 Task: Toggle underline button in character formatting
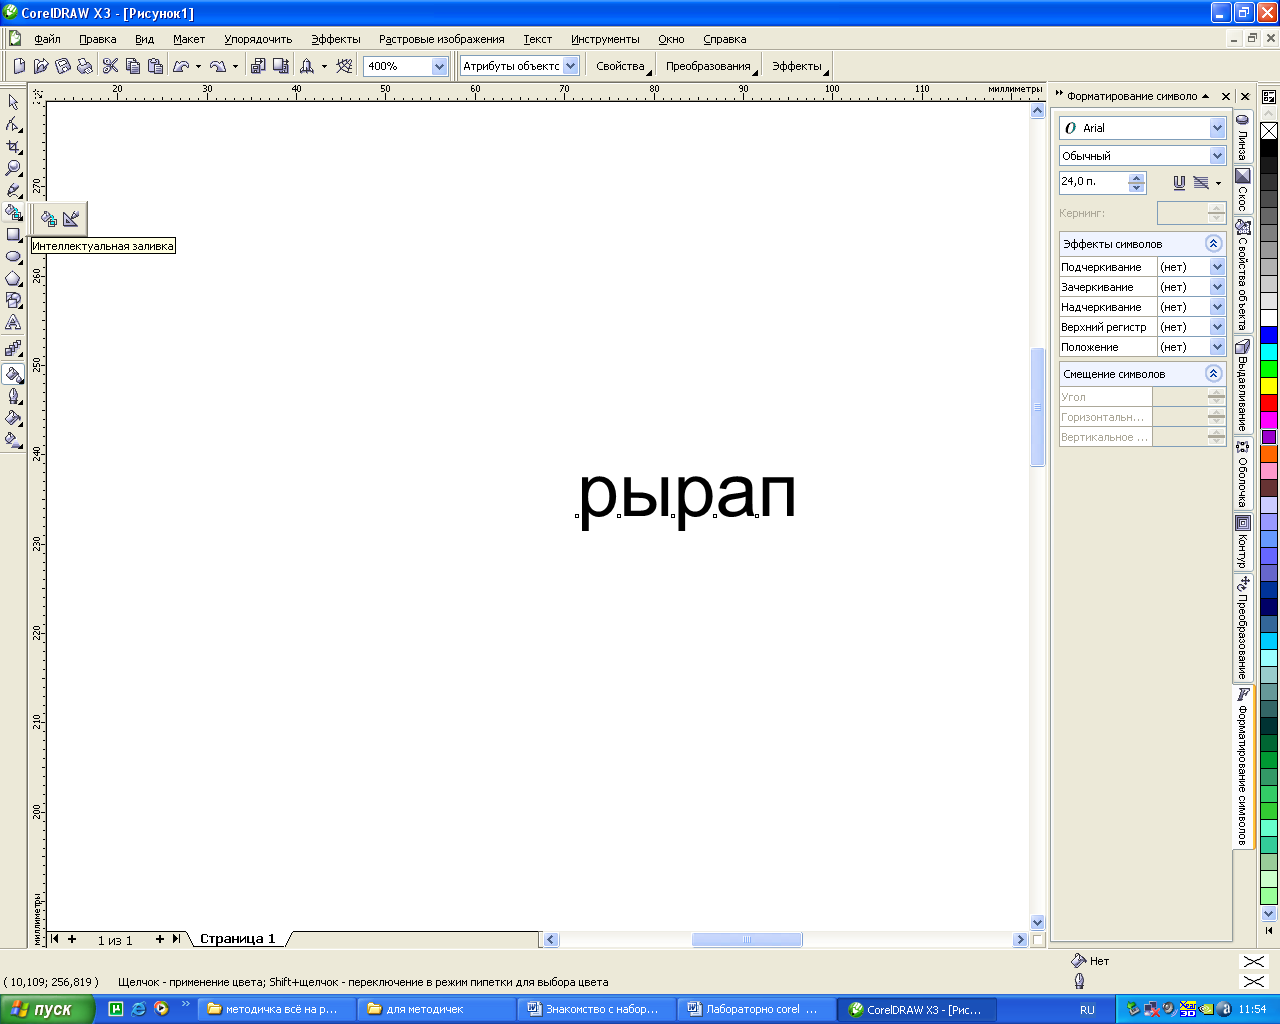1179,182
